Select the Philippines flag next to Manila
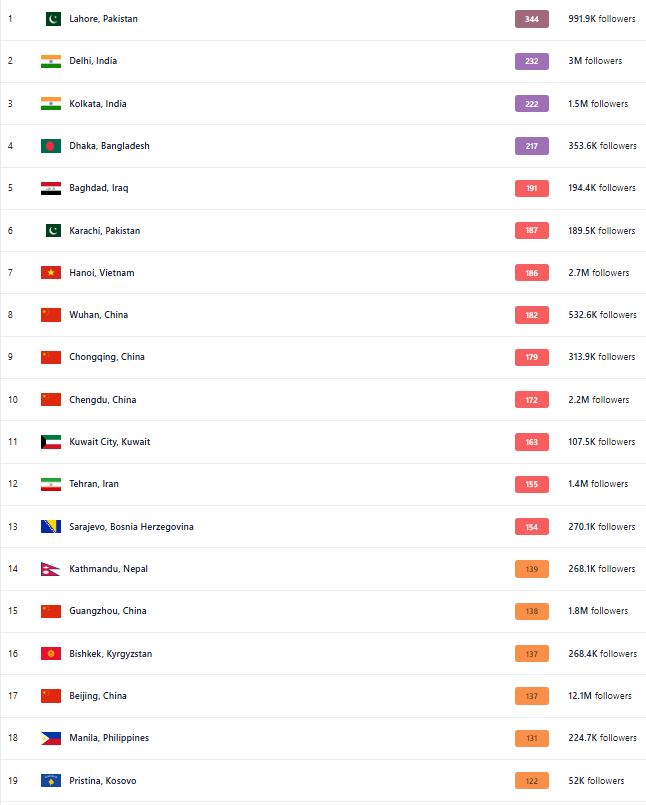Screen dimensions: 646x805 click(x=51, y=738)
